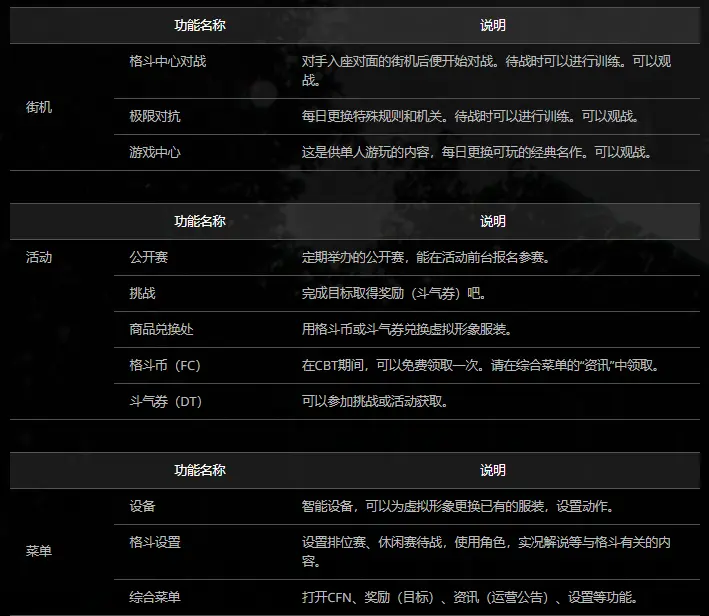Click the 格斗设置 row label
This screenshot has height=616, width=709.
tap(155, 542)
